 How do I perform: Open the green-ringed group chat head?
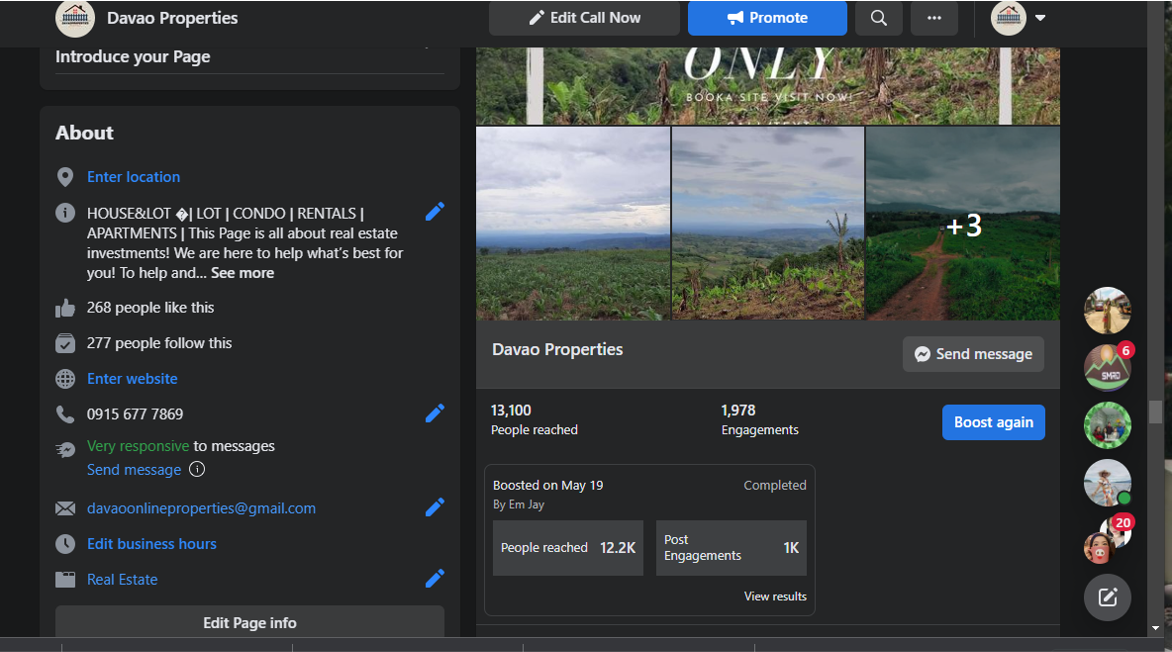pos(1107,425)
